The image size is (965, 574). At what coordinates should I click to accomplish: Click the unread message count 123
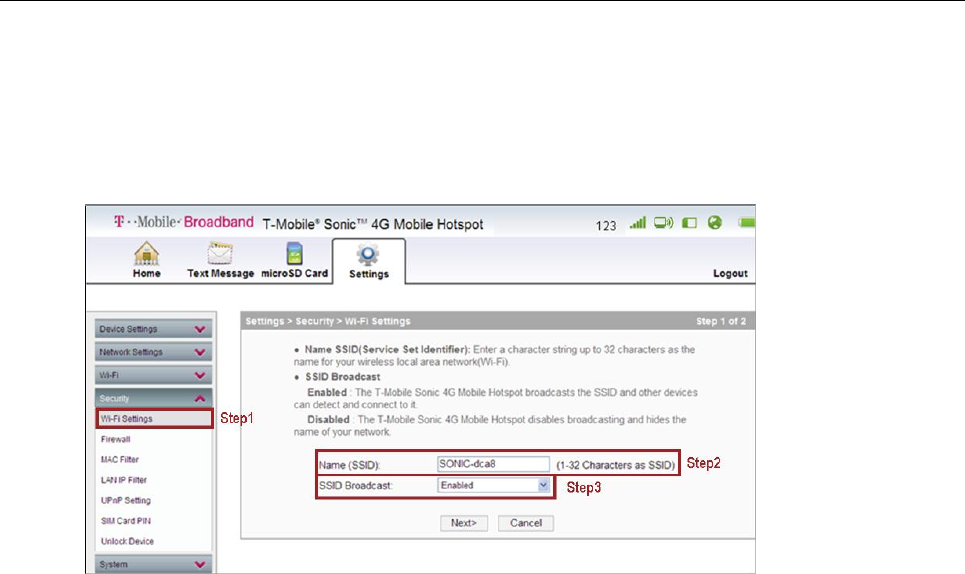coord(606,226)
